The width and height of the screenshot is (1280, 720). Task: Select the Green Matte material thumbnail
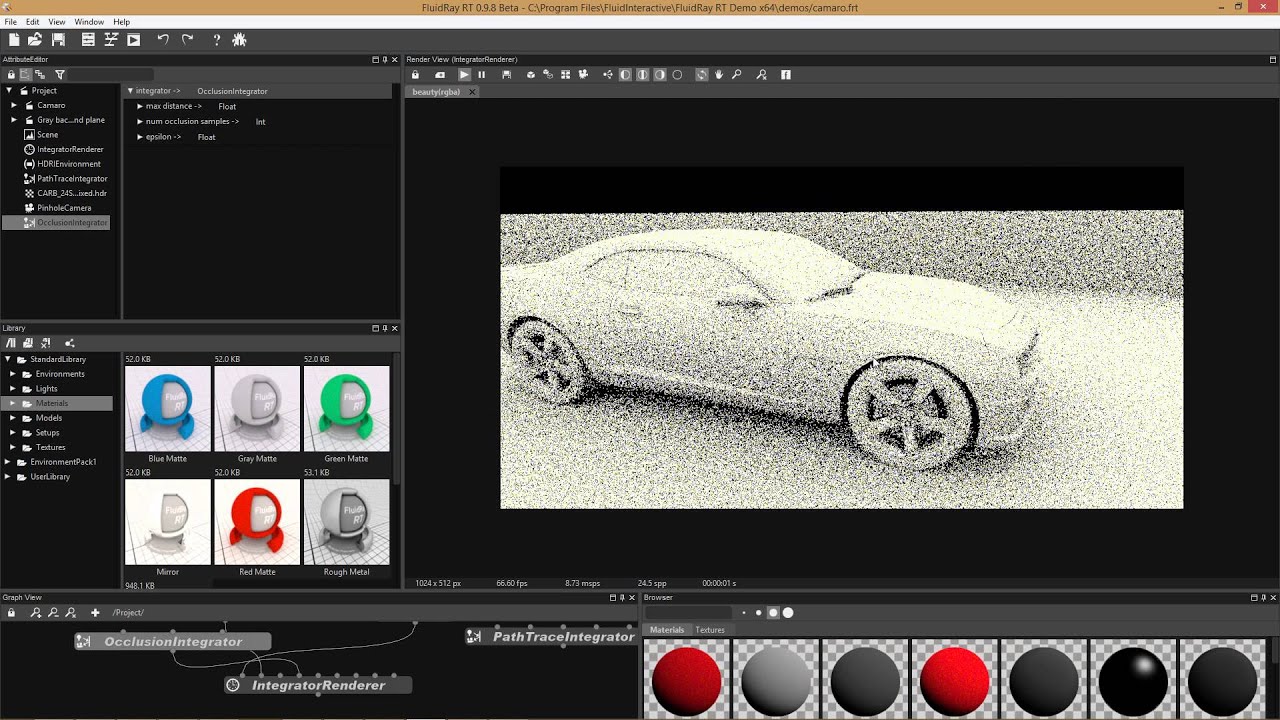click(x=346, y=408)
